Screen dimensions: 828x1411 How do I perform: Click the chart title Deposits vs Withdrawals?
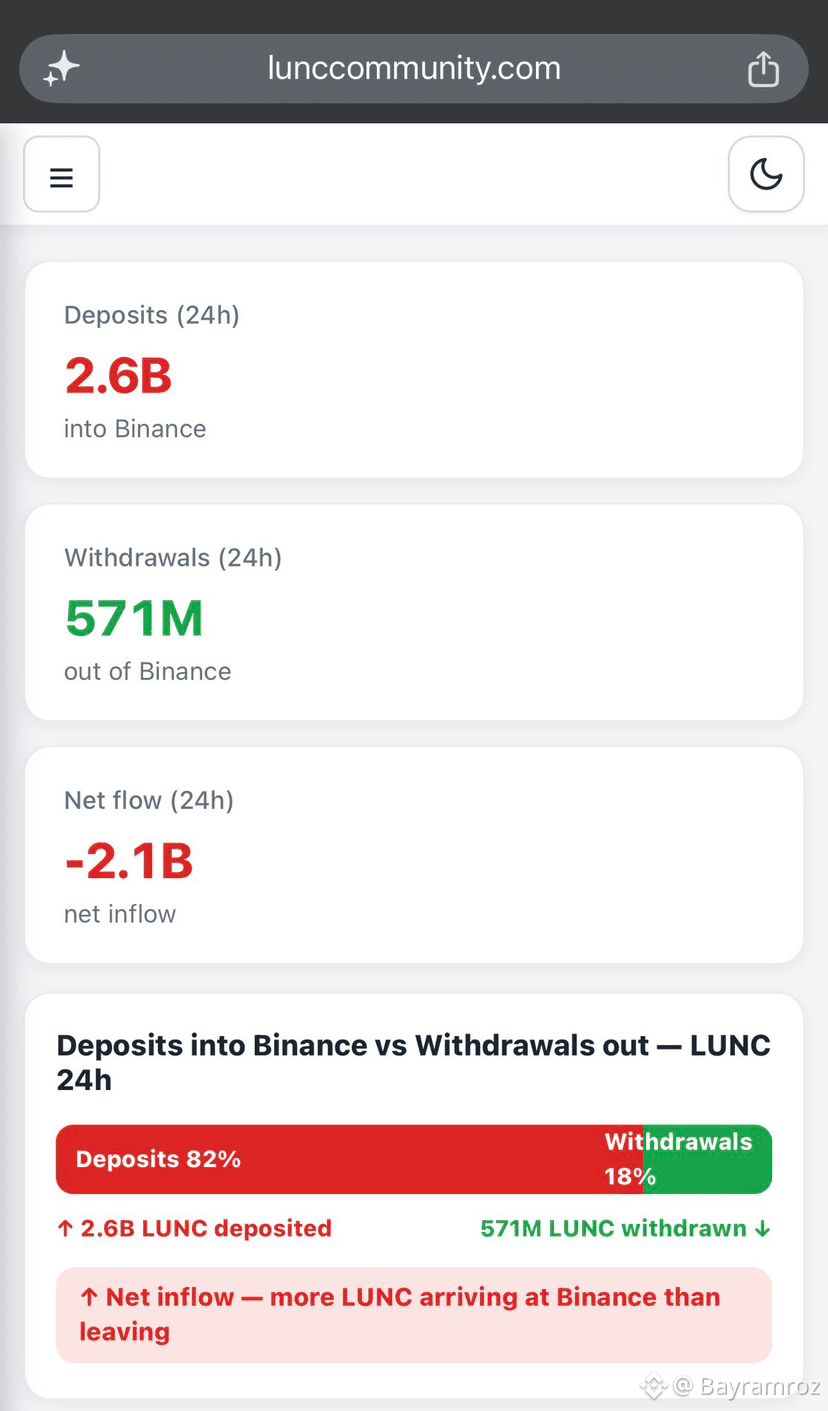click(x=414, y=1062)
